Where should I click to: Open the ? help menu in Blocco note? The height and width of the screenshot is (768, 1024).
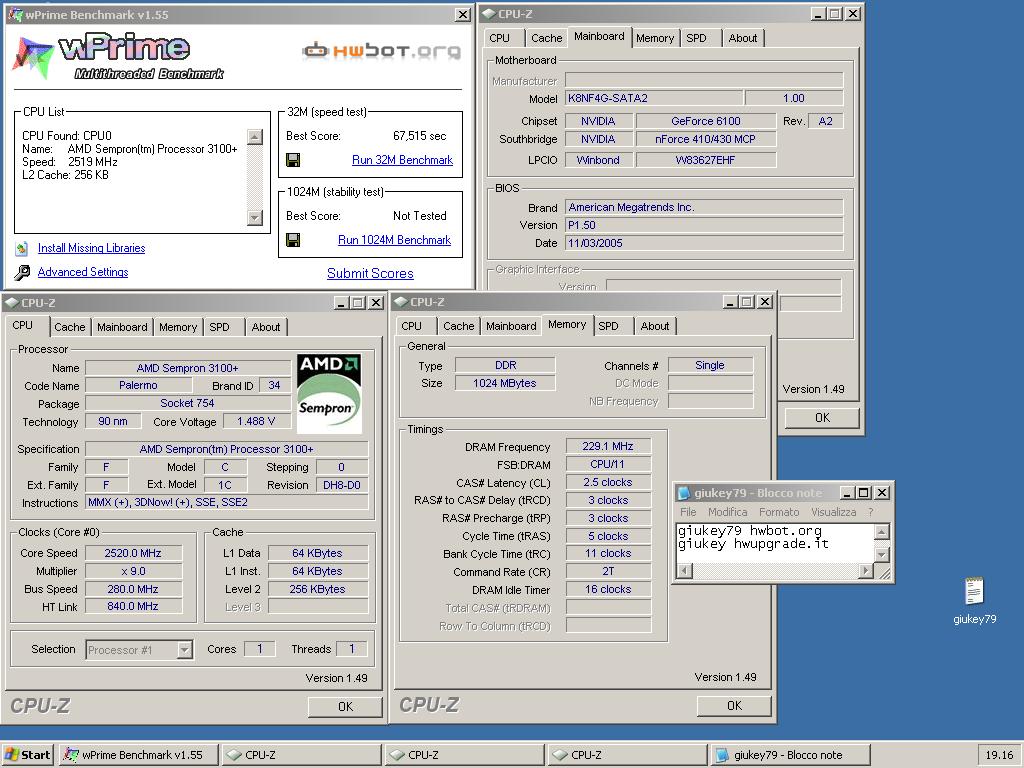[871, 512]
